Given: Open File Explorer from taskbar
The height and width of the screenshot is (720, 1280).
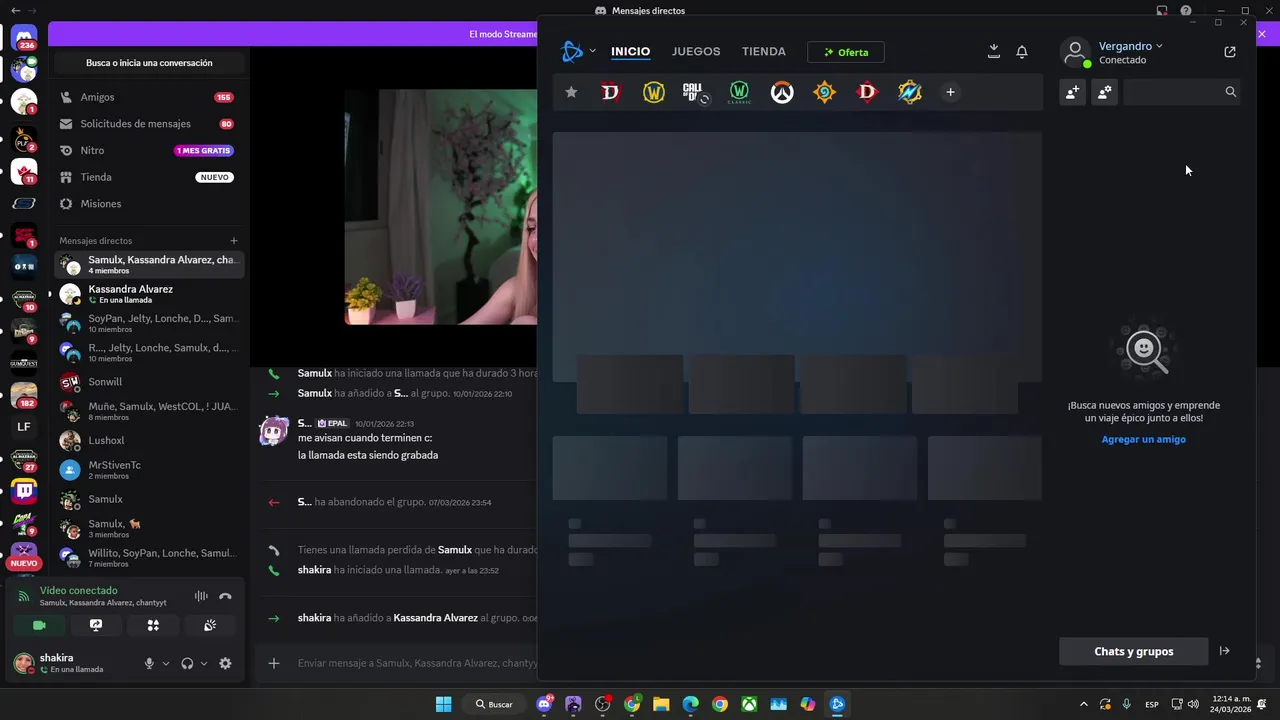Looking at the screenshot, I should click(x=661, y=704).
